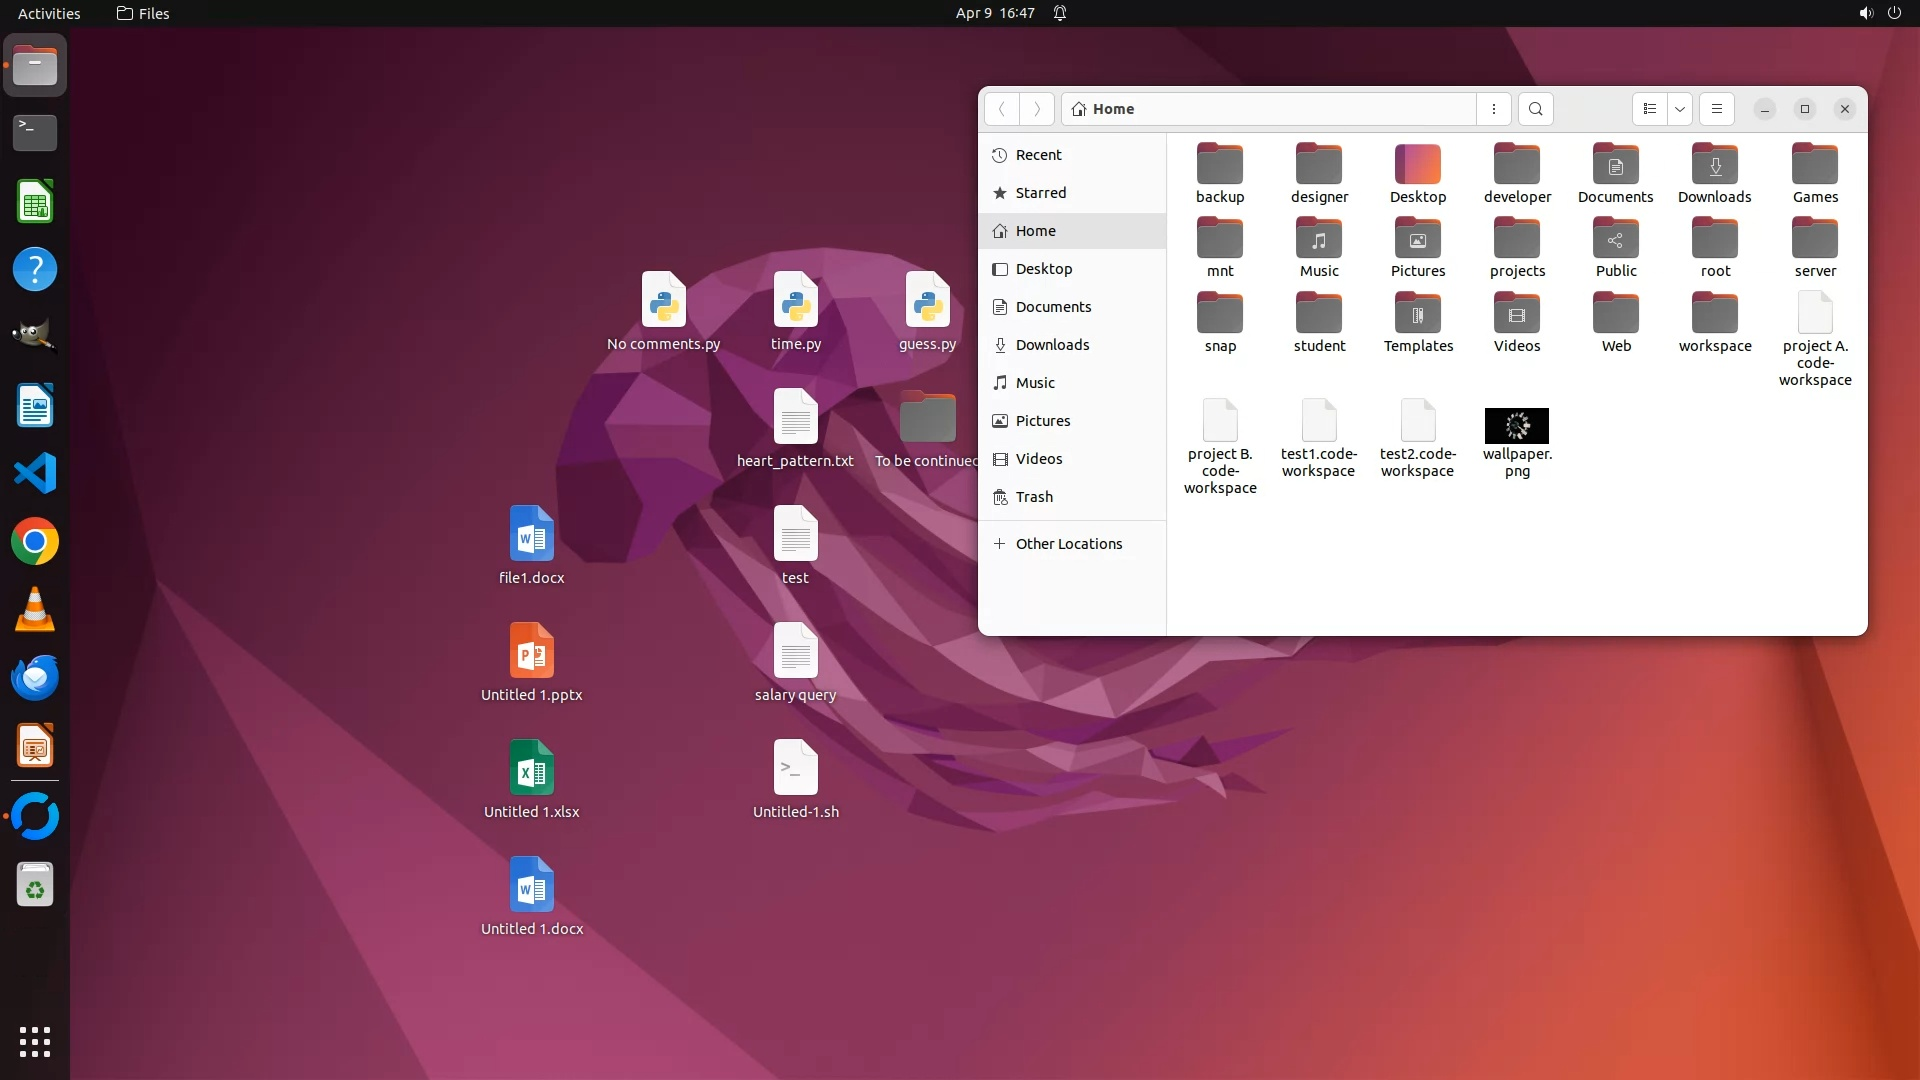The image size is (1920, 1080).
Task: Open the system volume status menu
Action: pos(1865,13)
